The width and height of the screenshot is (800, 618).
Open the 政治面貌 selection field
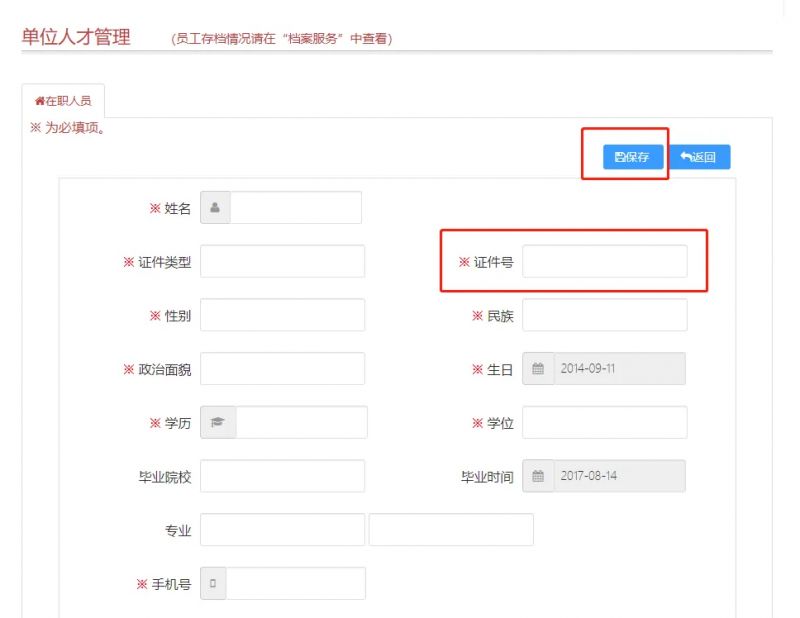[282, 368]
